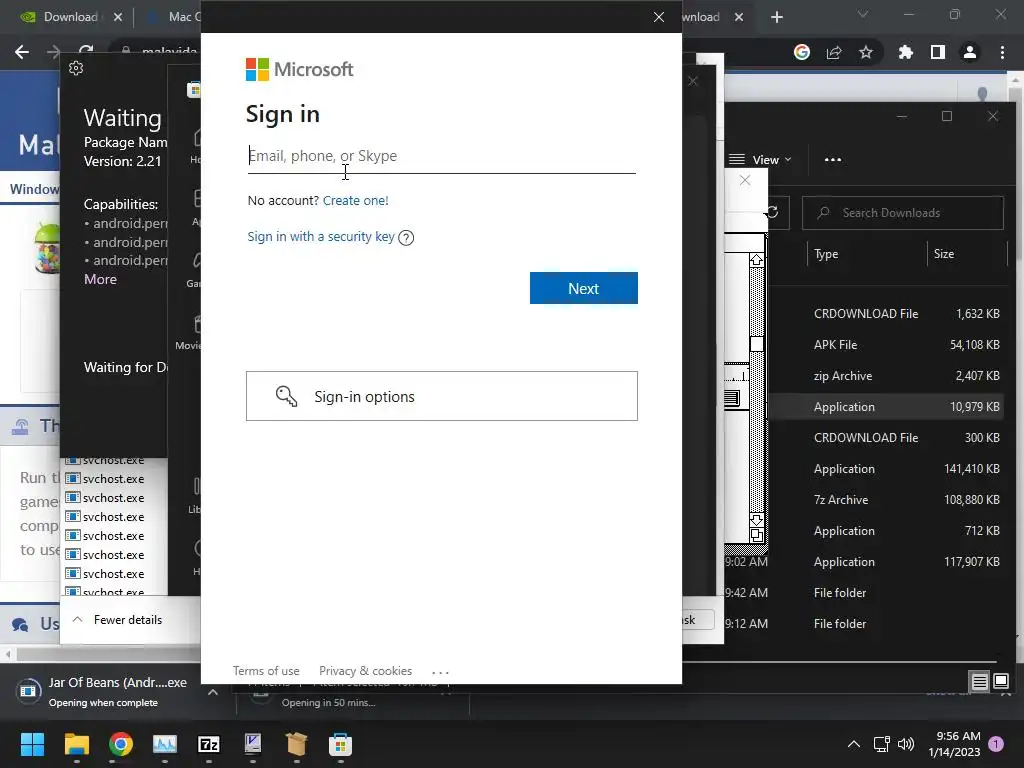Click the Next button
The height and width of the screenshot is (768, 1024).
click(x=584, y=288)
